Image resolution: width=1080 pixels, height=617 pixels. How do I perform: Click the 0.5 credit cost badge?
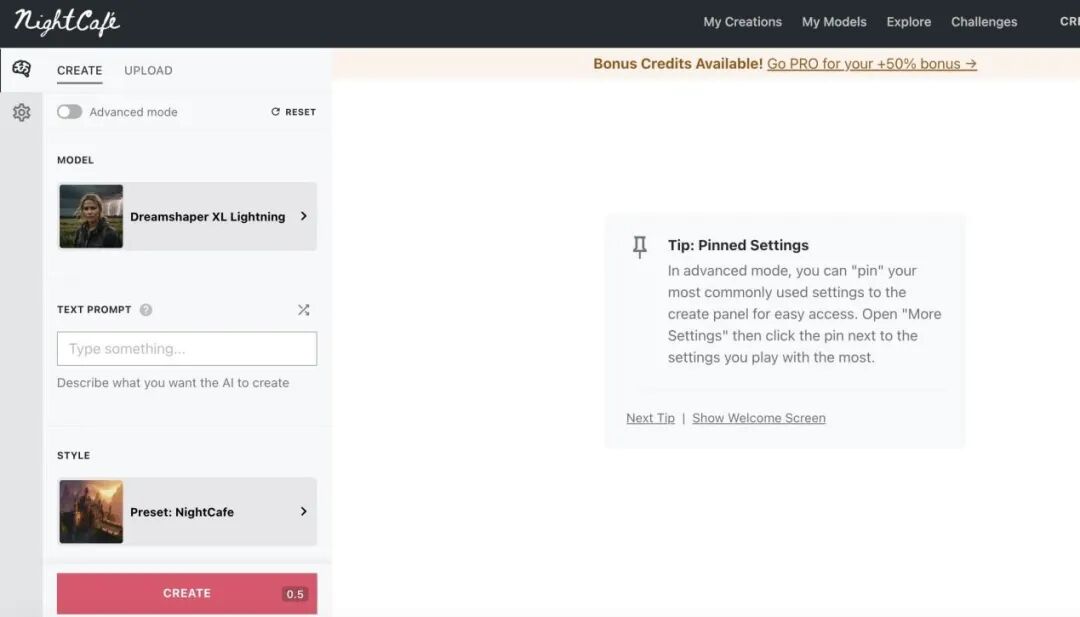click(295, 594)
